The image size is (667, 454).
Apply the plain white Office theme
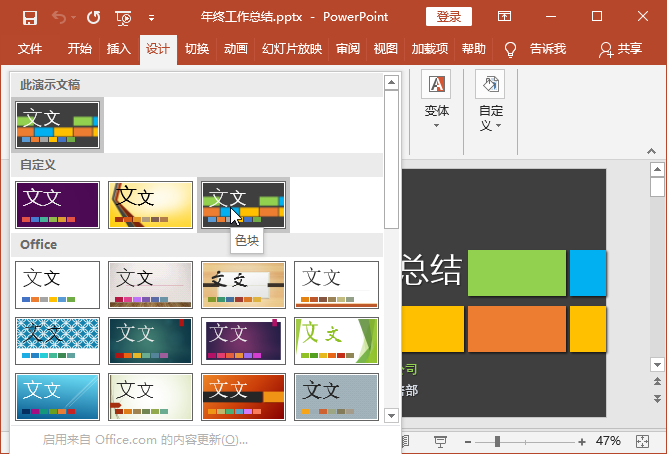click(57, 285)
